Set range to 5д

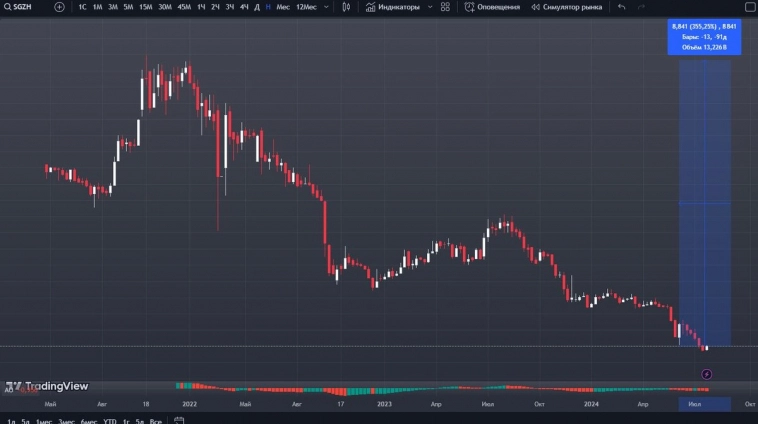pos(25,421)
